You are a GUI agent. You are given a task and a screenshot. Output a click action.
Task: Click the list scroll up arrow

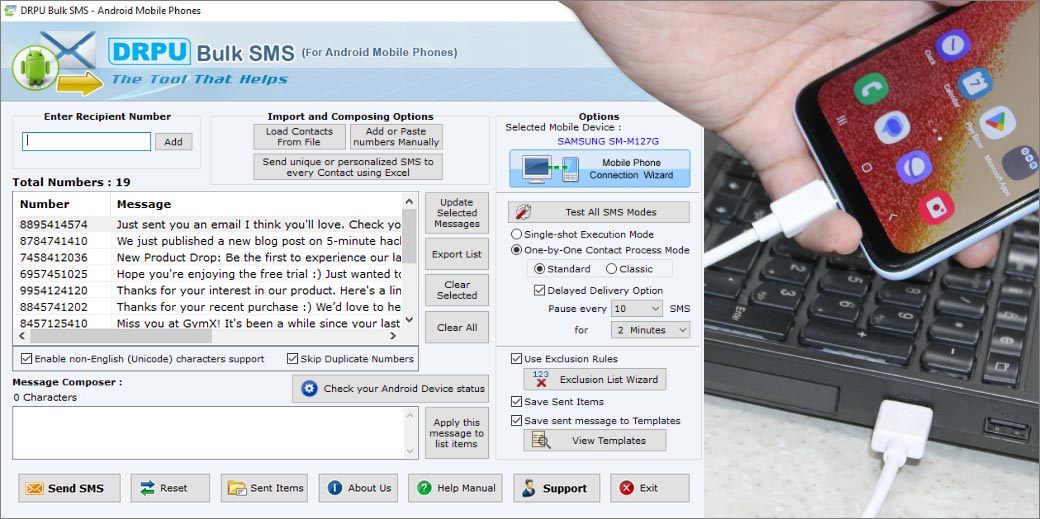409,200
